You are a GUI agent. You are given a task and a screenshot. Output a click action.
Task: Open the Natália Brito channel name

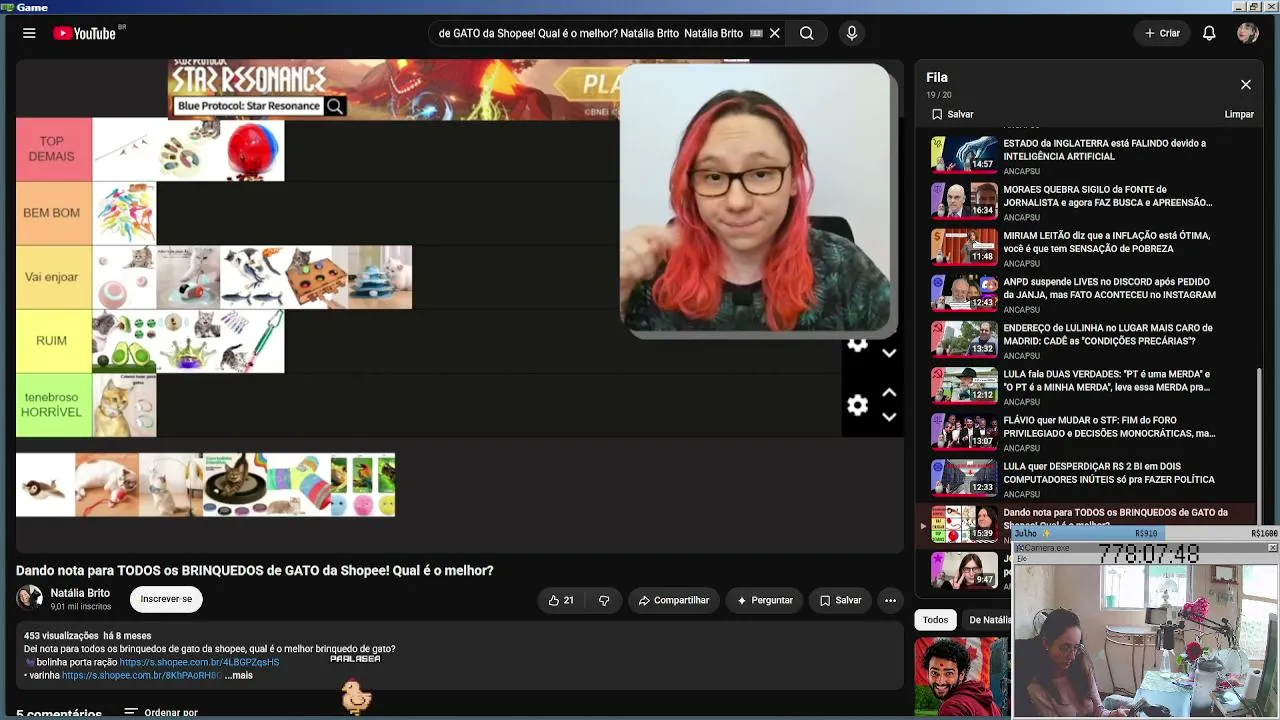click(80, 593)
